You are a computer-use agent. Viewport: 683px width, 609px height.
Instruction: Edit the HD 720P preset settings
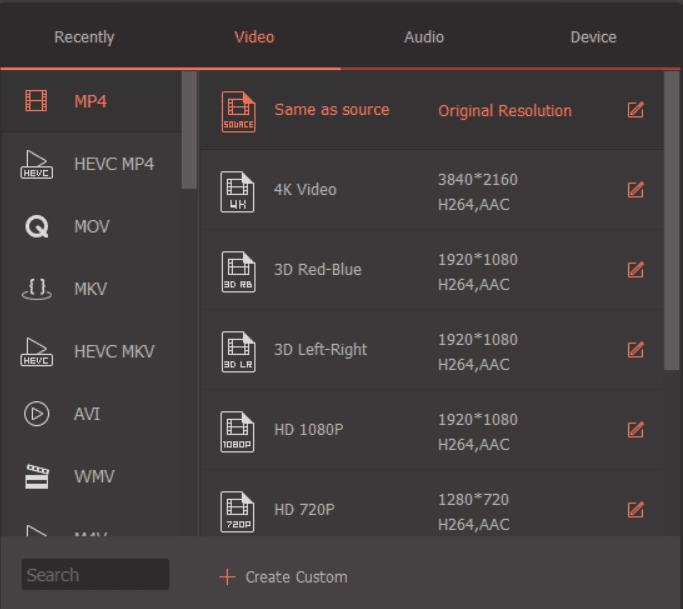pos(635,510)
